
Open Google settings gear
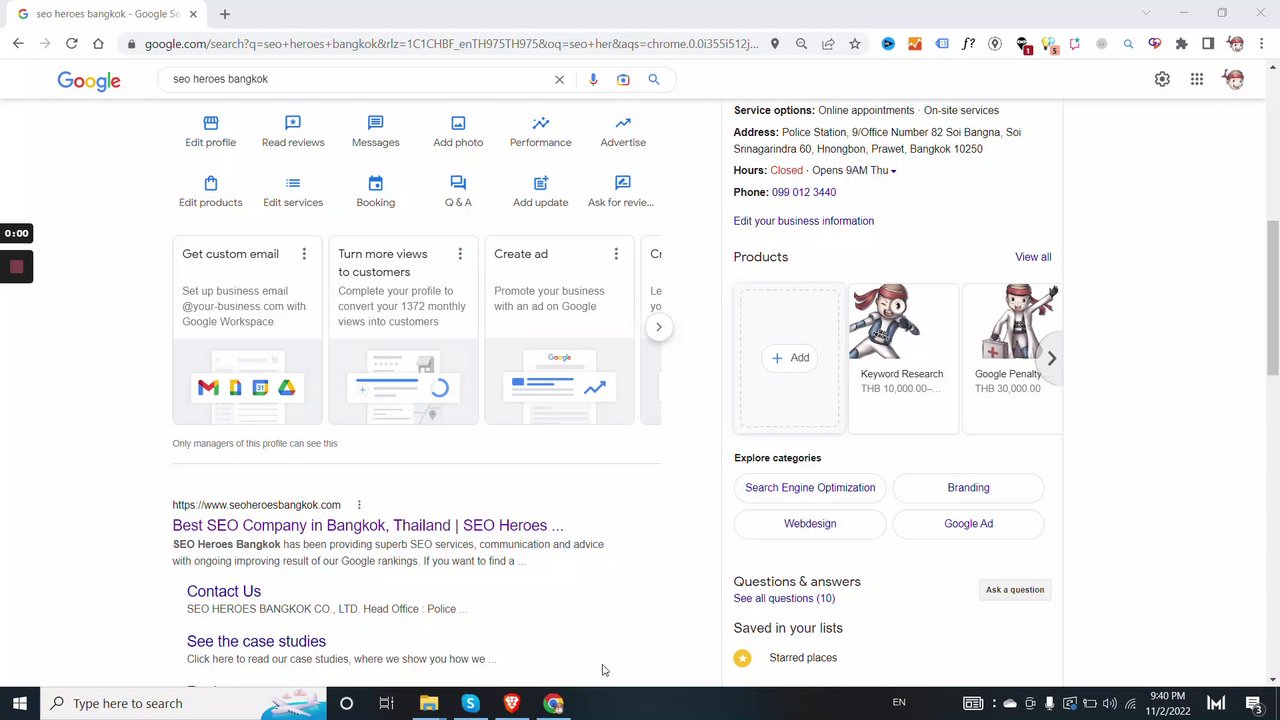click(1162, 79)
